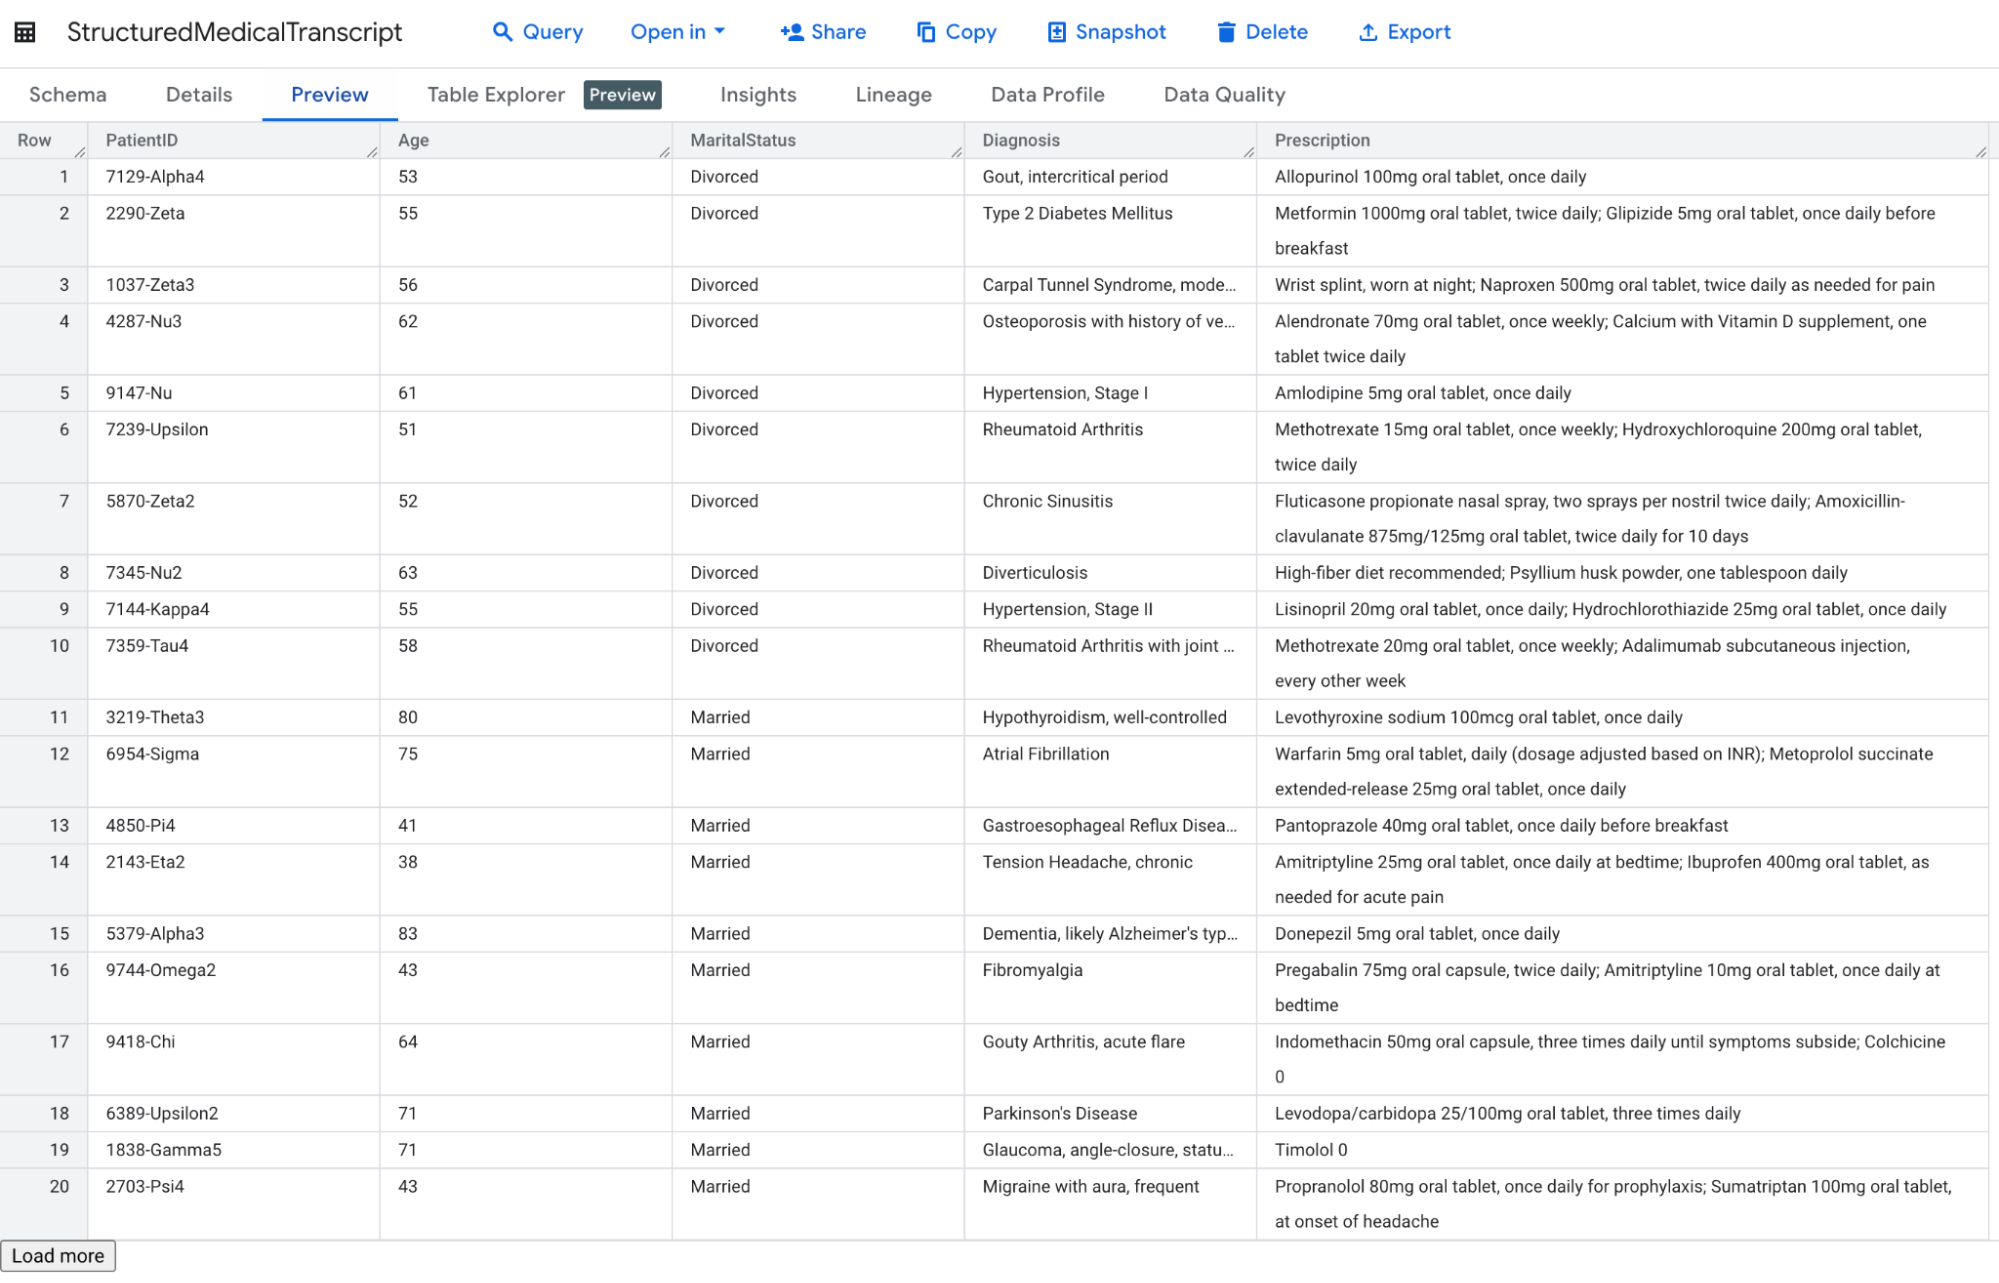Click 'Parkinson's Disease' diagnosis cell
The width and height of the screenshot is (1999, 1283).
pyautogui.click(x=1110, y=1113)
